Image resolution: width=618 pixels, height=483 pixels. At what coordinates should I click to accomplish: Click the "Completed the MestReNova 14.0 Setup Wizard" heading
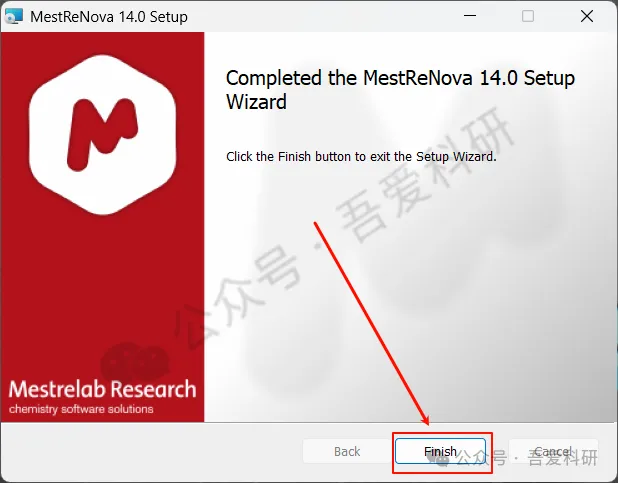coord(400,90)
